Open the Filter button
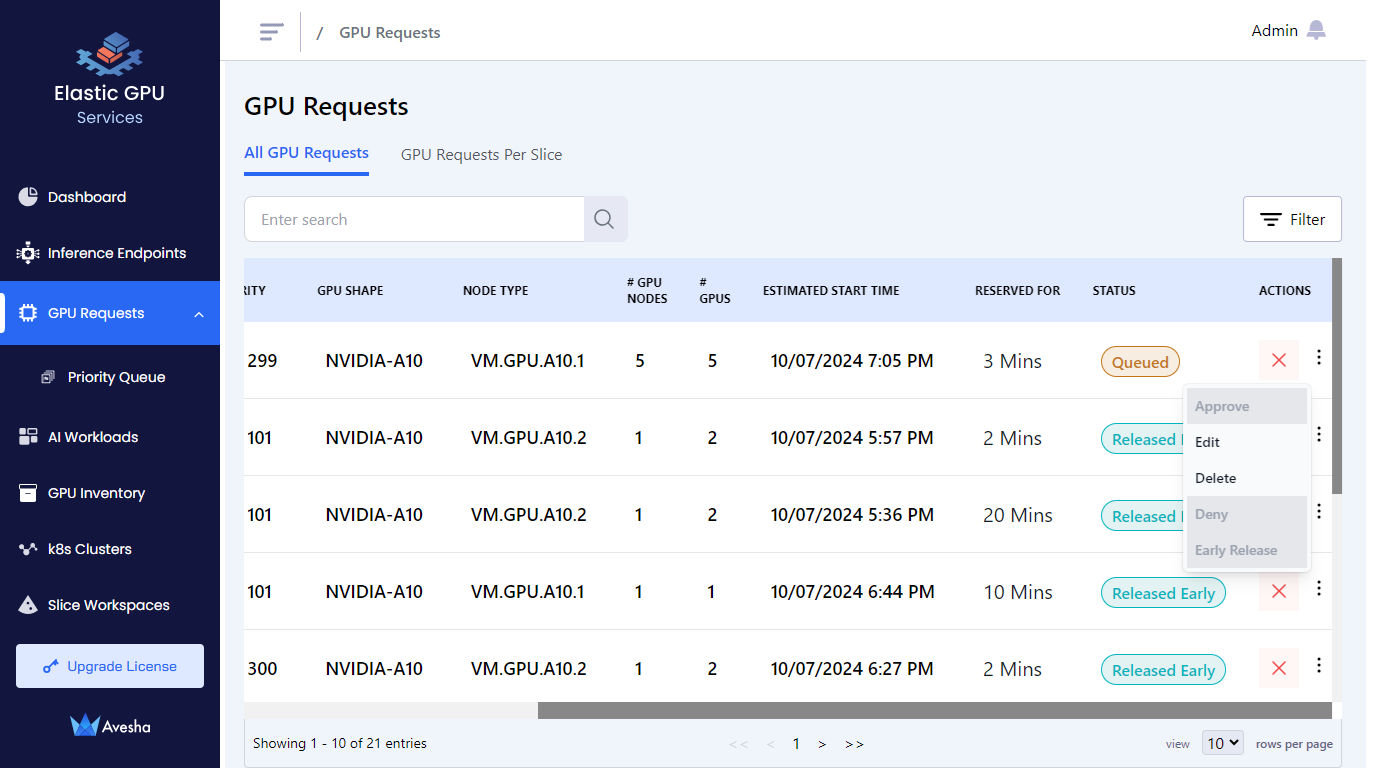1375x782 pixels. [x=1292, y=219]
